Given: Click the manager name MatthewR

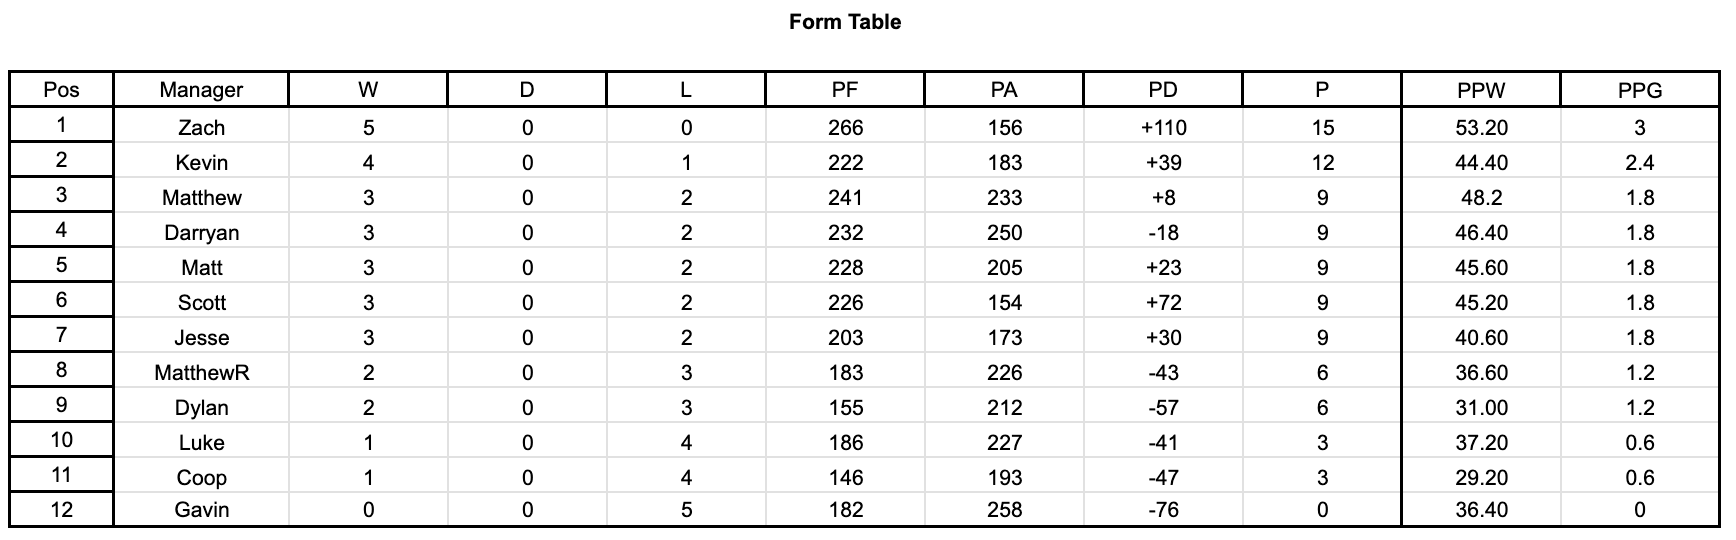Looking at the screenshot, I should (x=201, y=373).
